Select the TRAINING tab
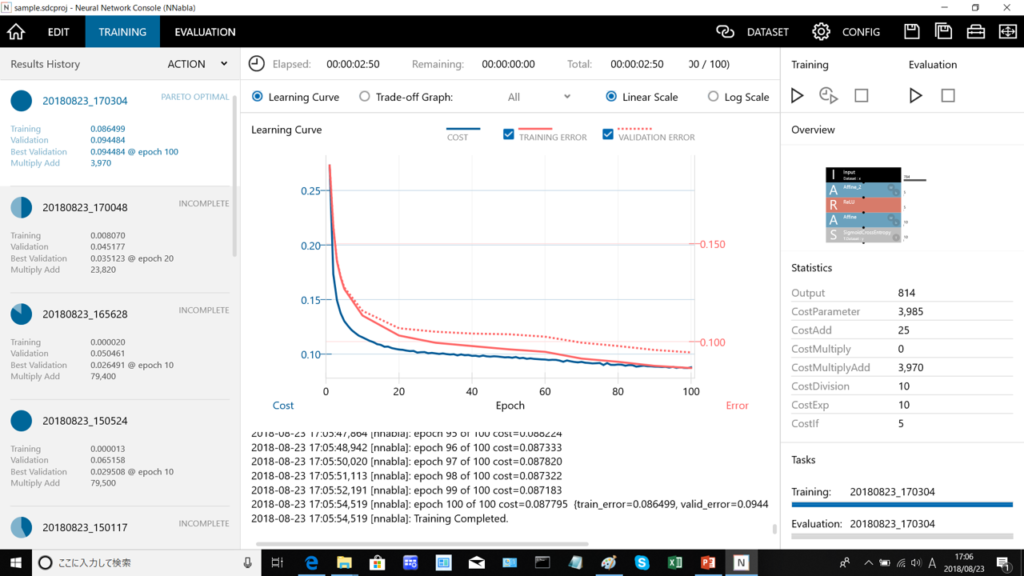This screenshot has height=576, width=1024. tap(122, 31)
